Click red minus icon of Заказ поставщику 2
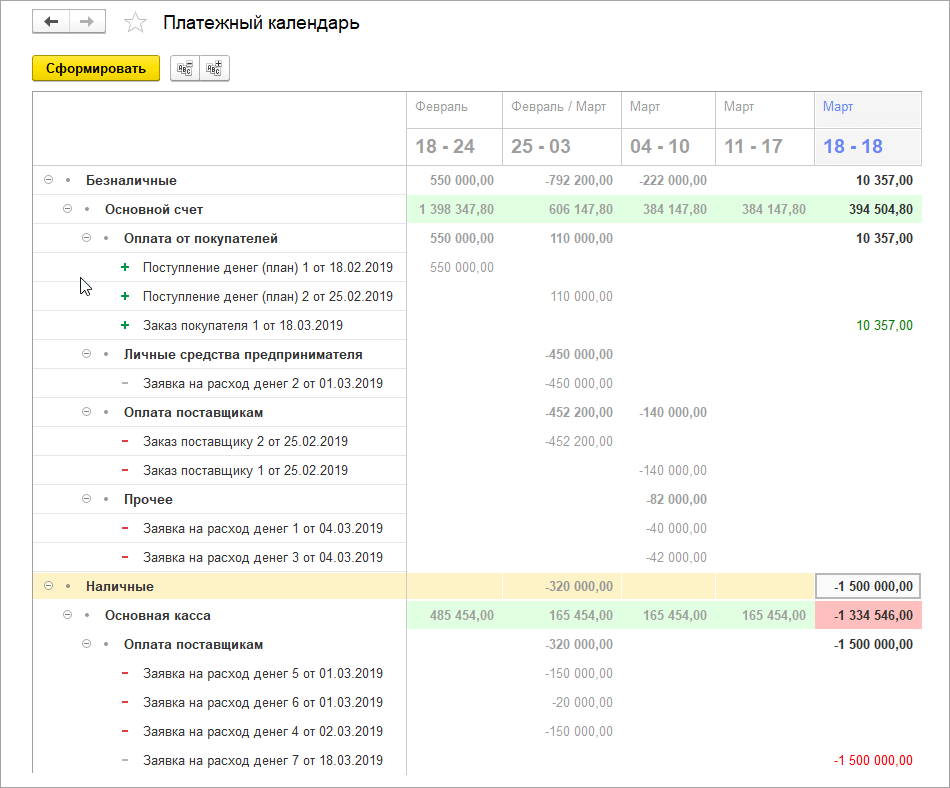Screen dimensions: 950x788 tap(125, 442)
